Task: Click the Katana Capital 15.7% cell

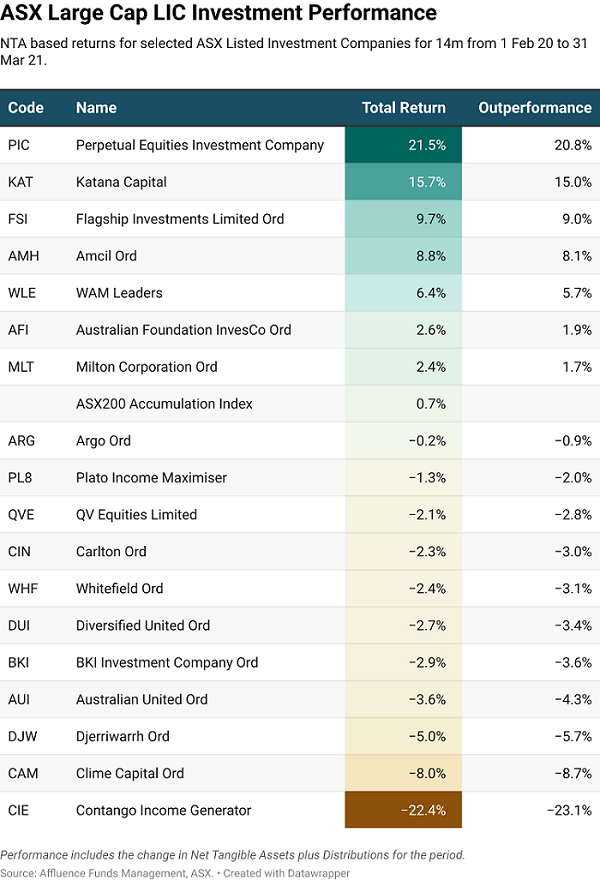Action: pyautogui.click(x=403, y=182)
